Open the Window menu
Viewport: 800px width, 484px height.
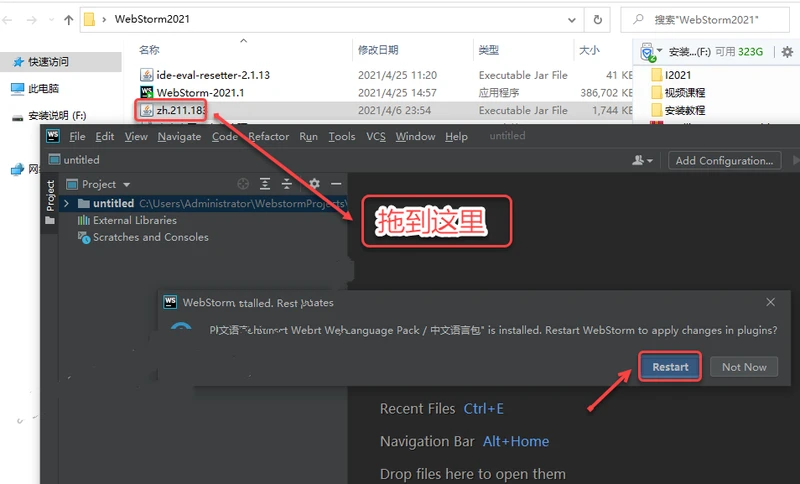[415, 136]
